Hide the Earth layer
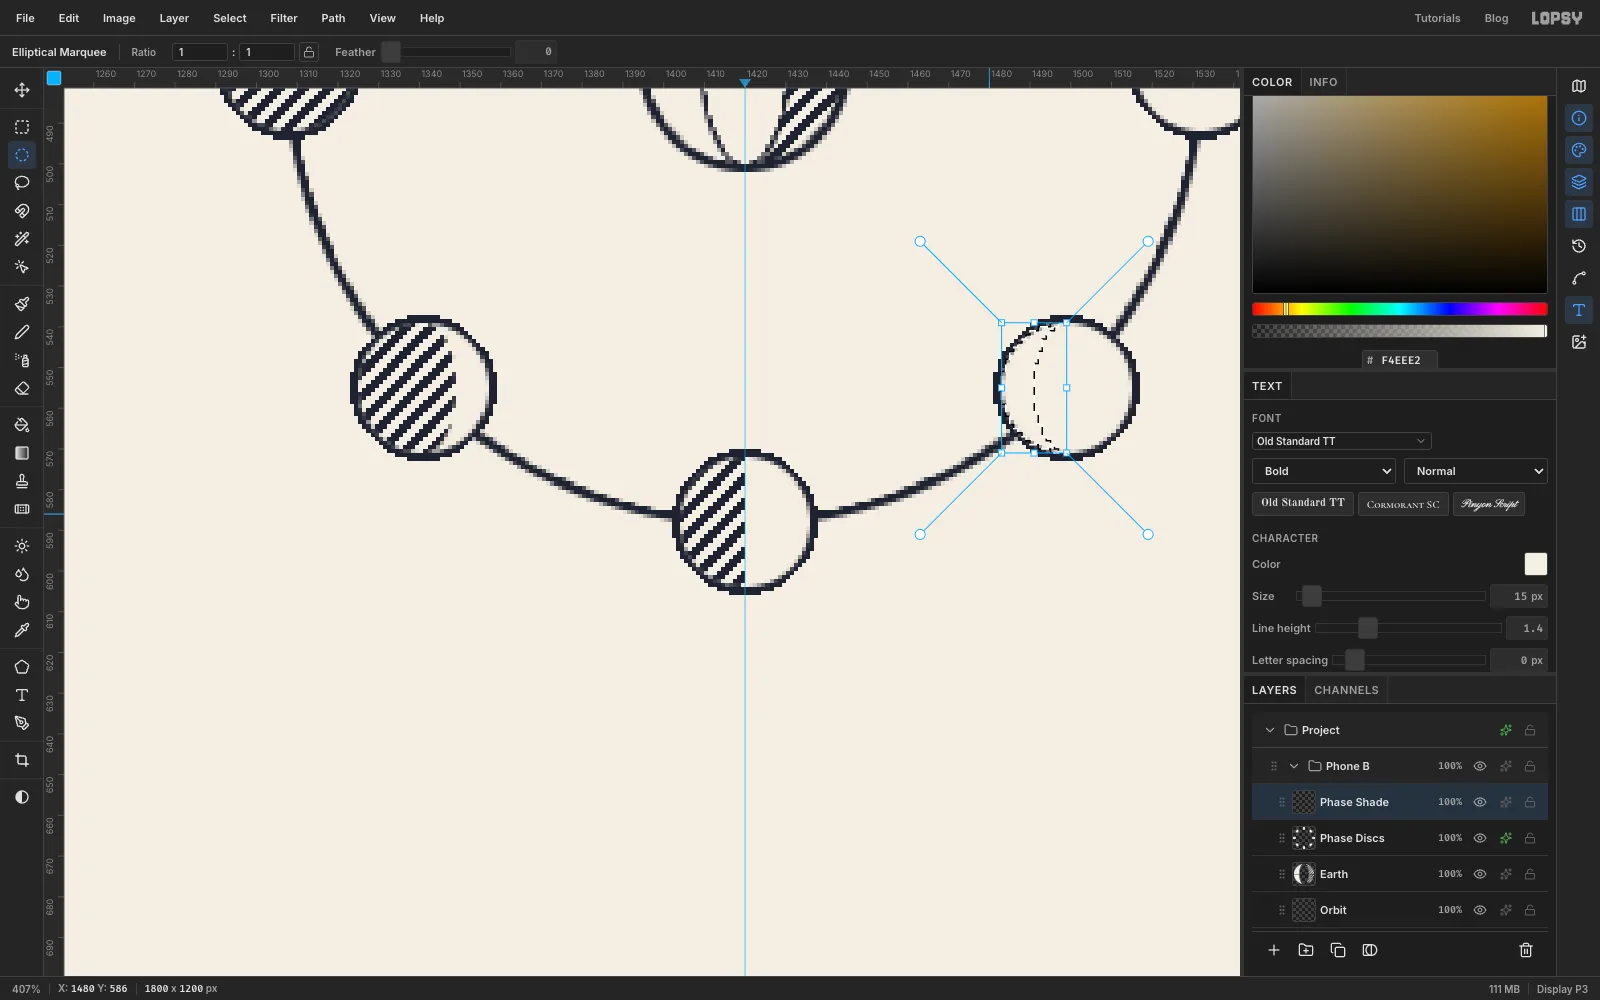Viewport: 1600px width, 1000px height. click(x=1480, y=874)
